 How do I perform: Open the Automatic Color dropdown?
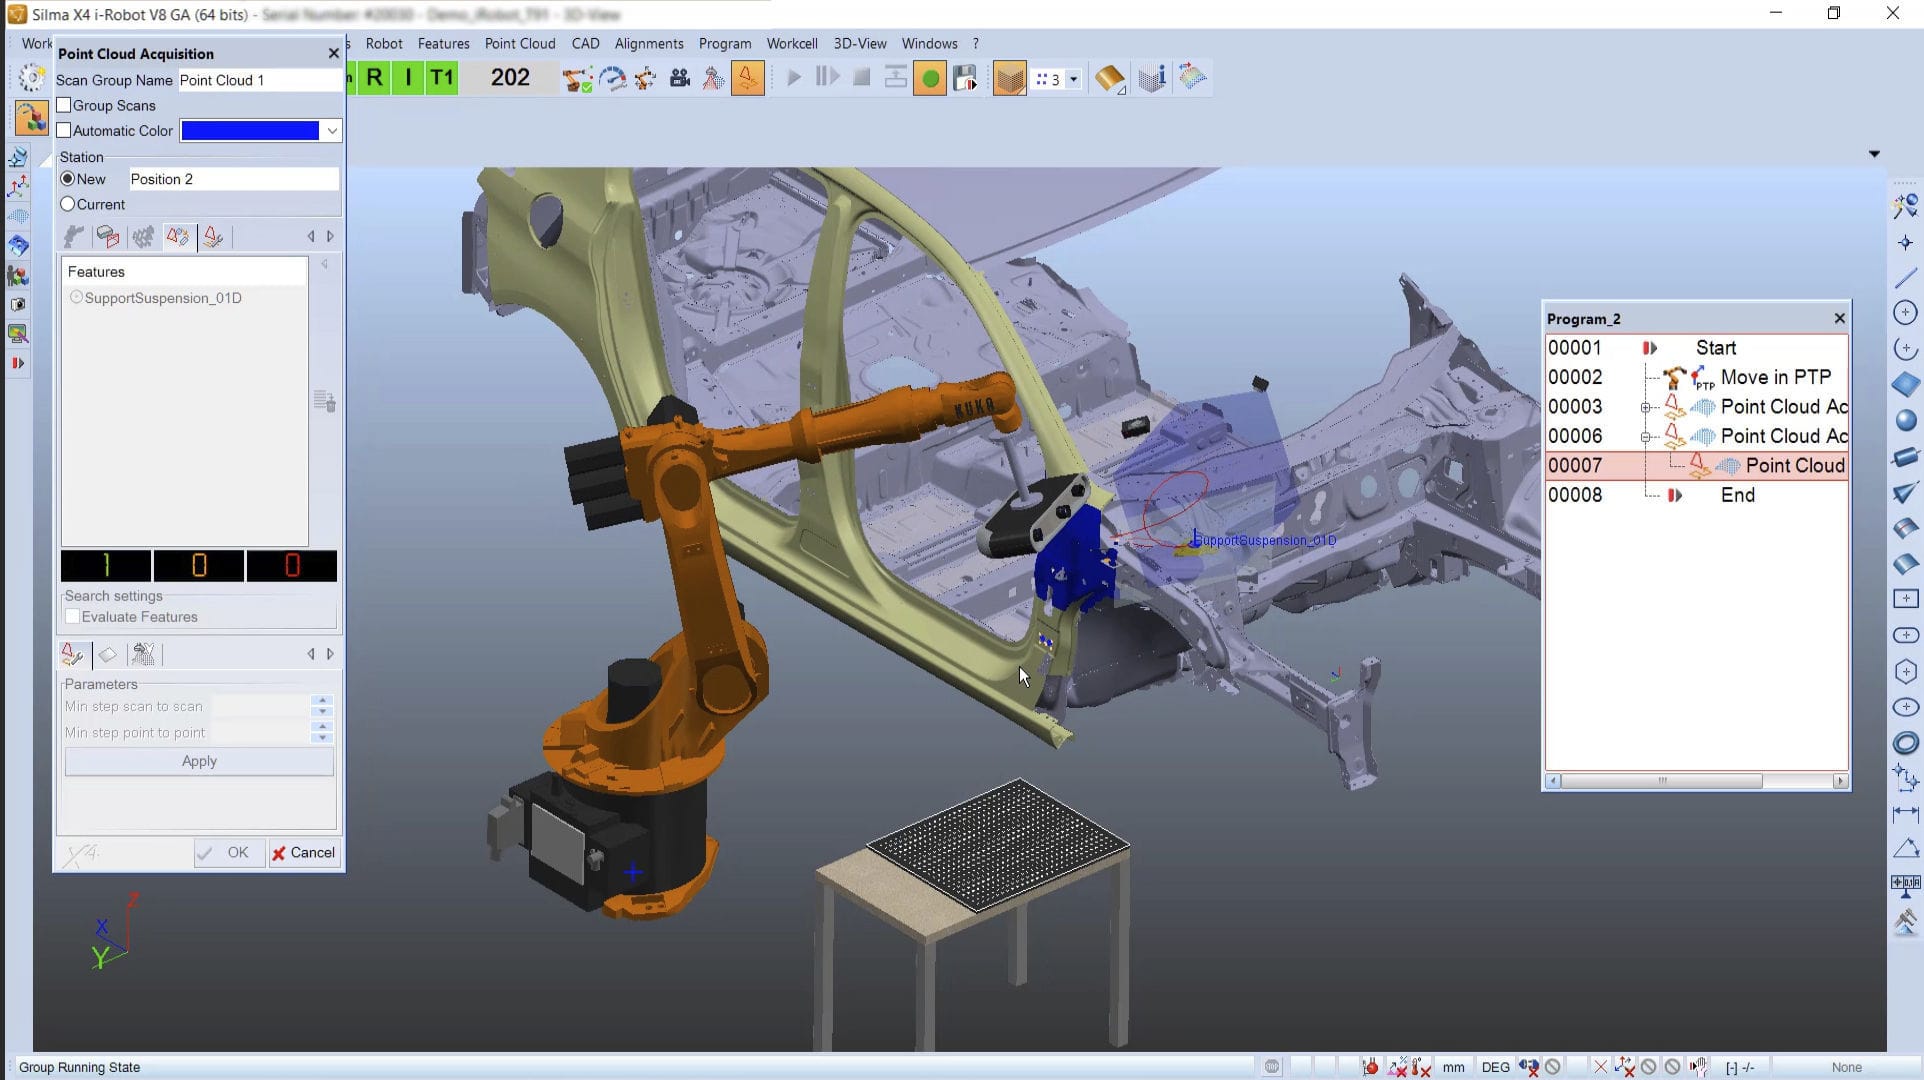332,130
